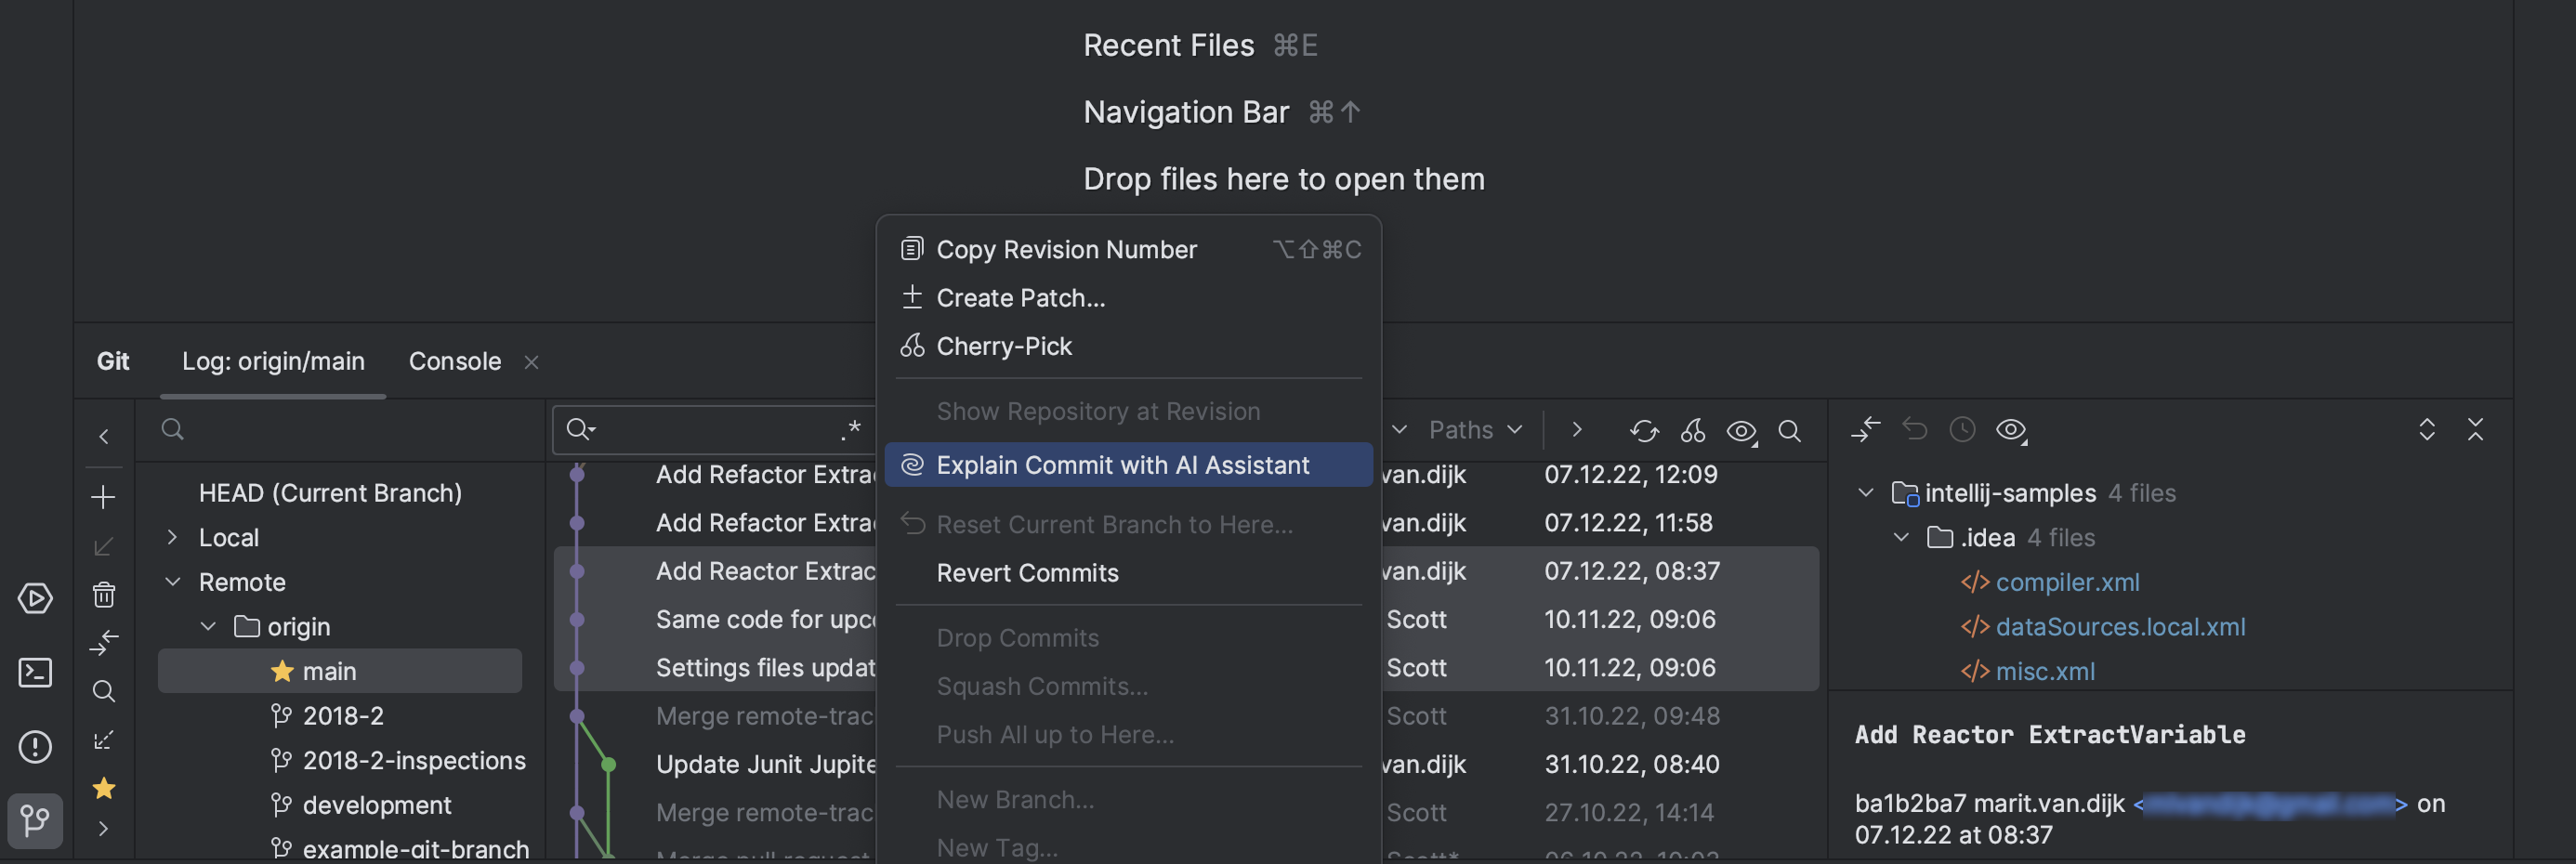Click the branches search field
The image size is (2576, 864).
pos(350,430)
